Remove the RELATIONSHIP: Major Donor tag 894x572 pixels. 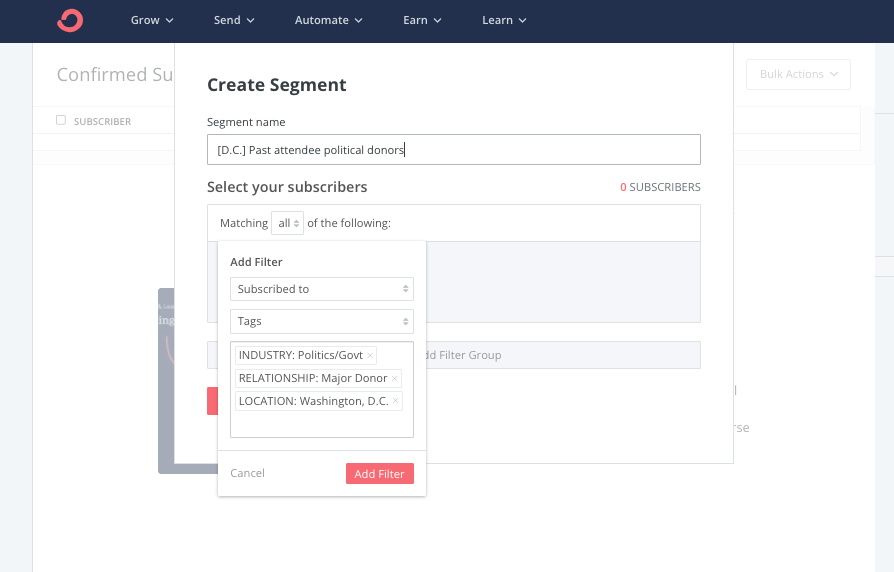click(395, 378)
